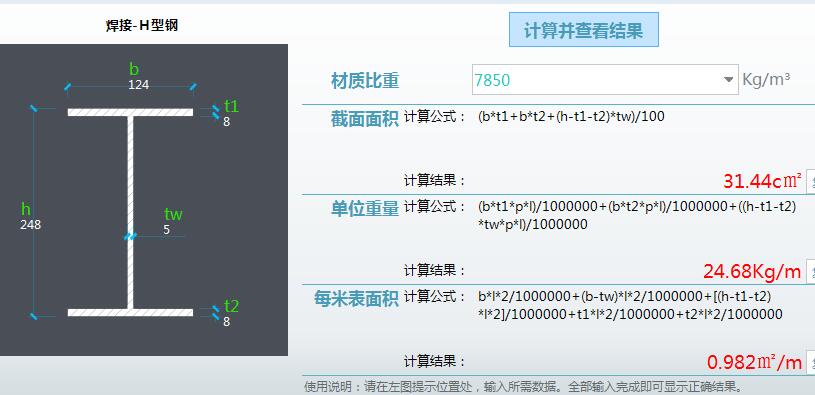815x395 pixels.
Task: Edit the b width value 124
Action: pos(139,84)
